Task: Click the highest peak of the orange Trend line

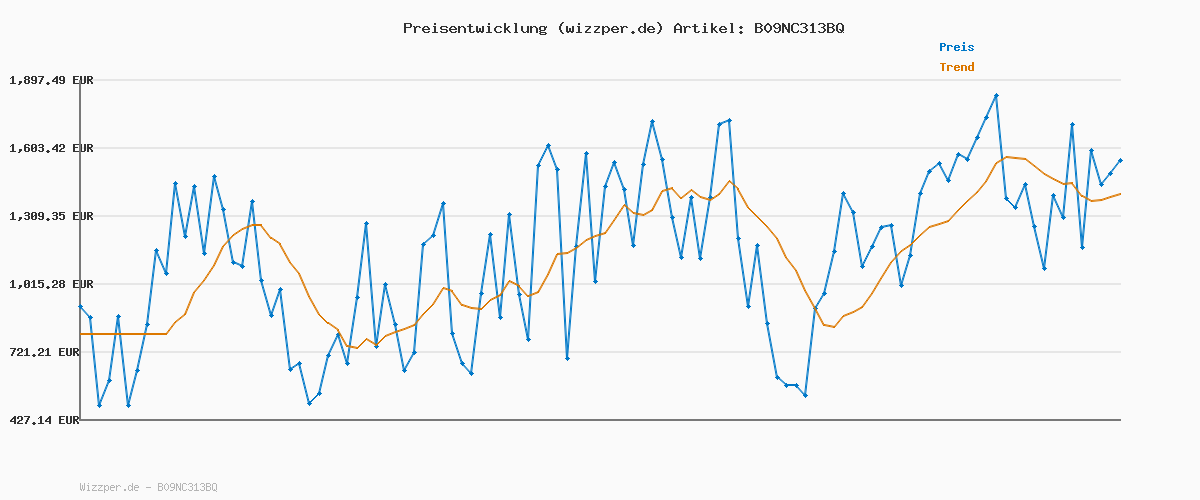Action: coord(1007,157)
